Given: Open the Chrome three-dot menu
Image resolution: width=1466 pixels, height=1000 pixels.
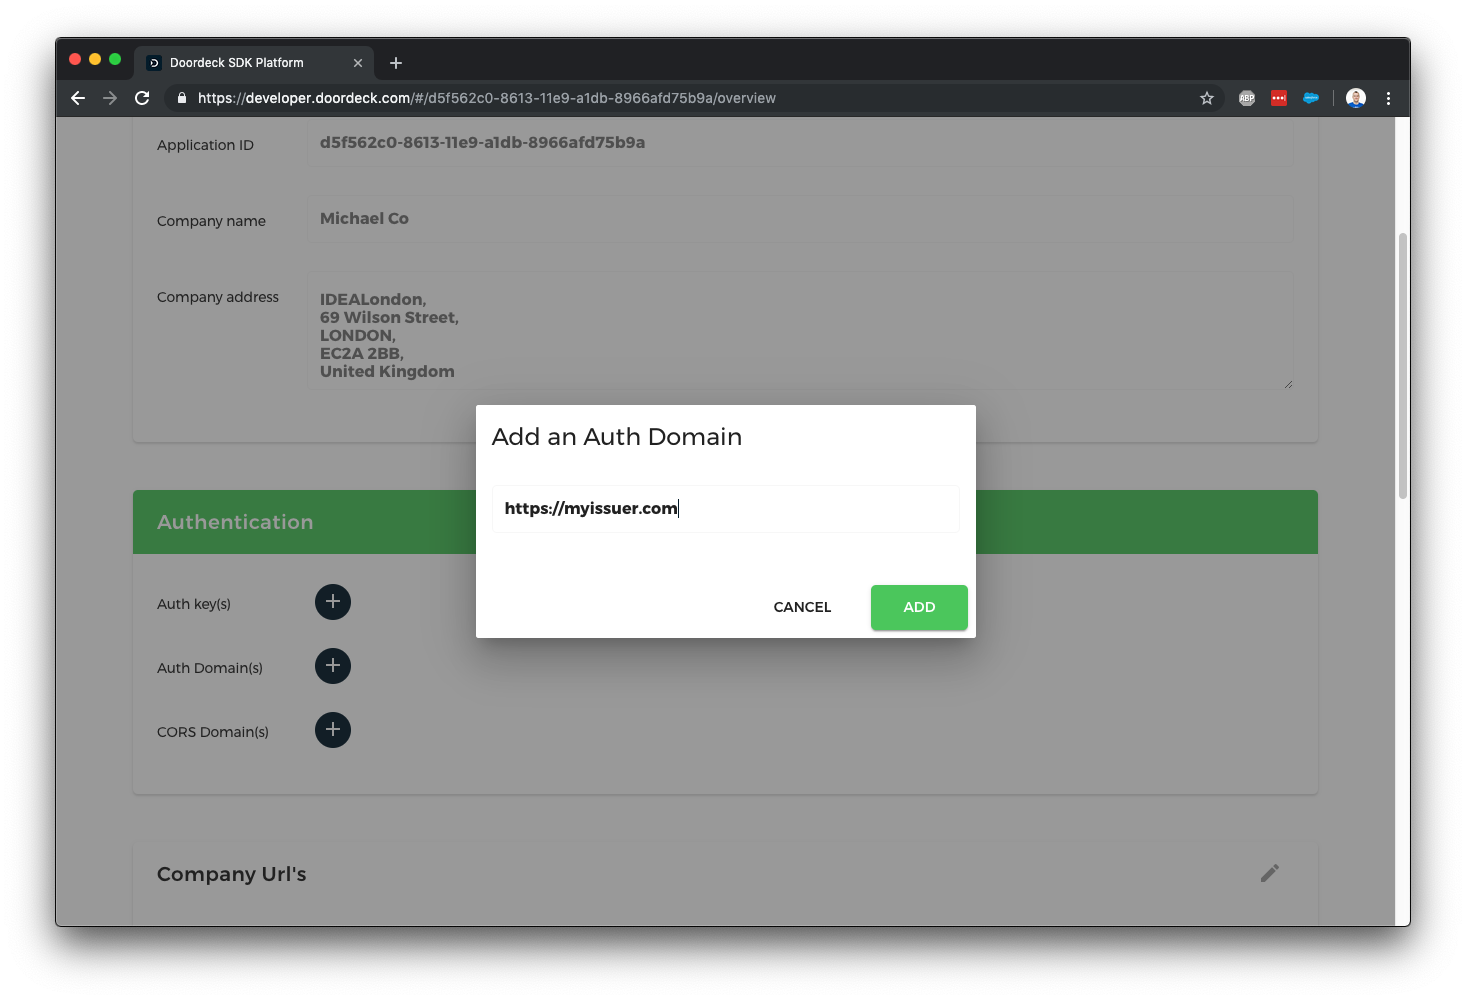Looking at the screenshot, I should (x=1388, y=98).
